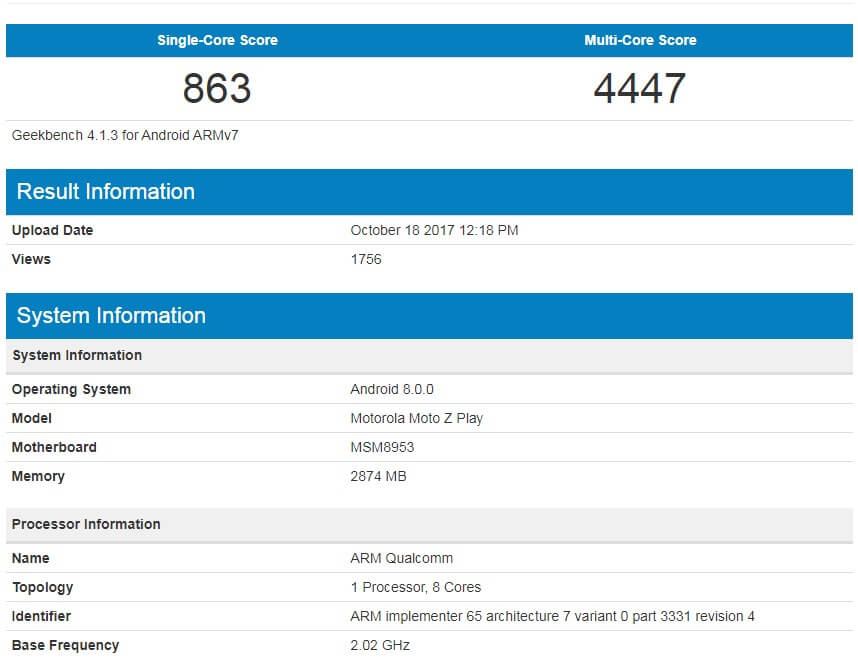Select the 2874 MB memory value
Image resolution: width=858 pixels, height=665 pixels.
(378, 476)
